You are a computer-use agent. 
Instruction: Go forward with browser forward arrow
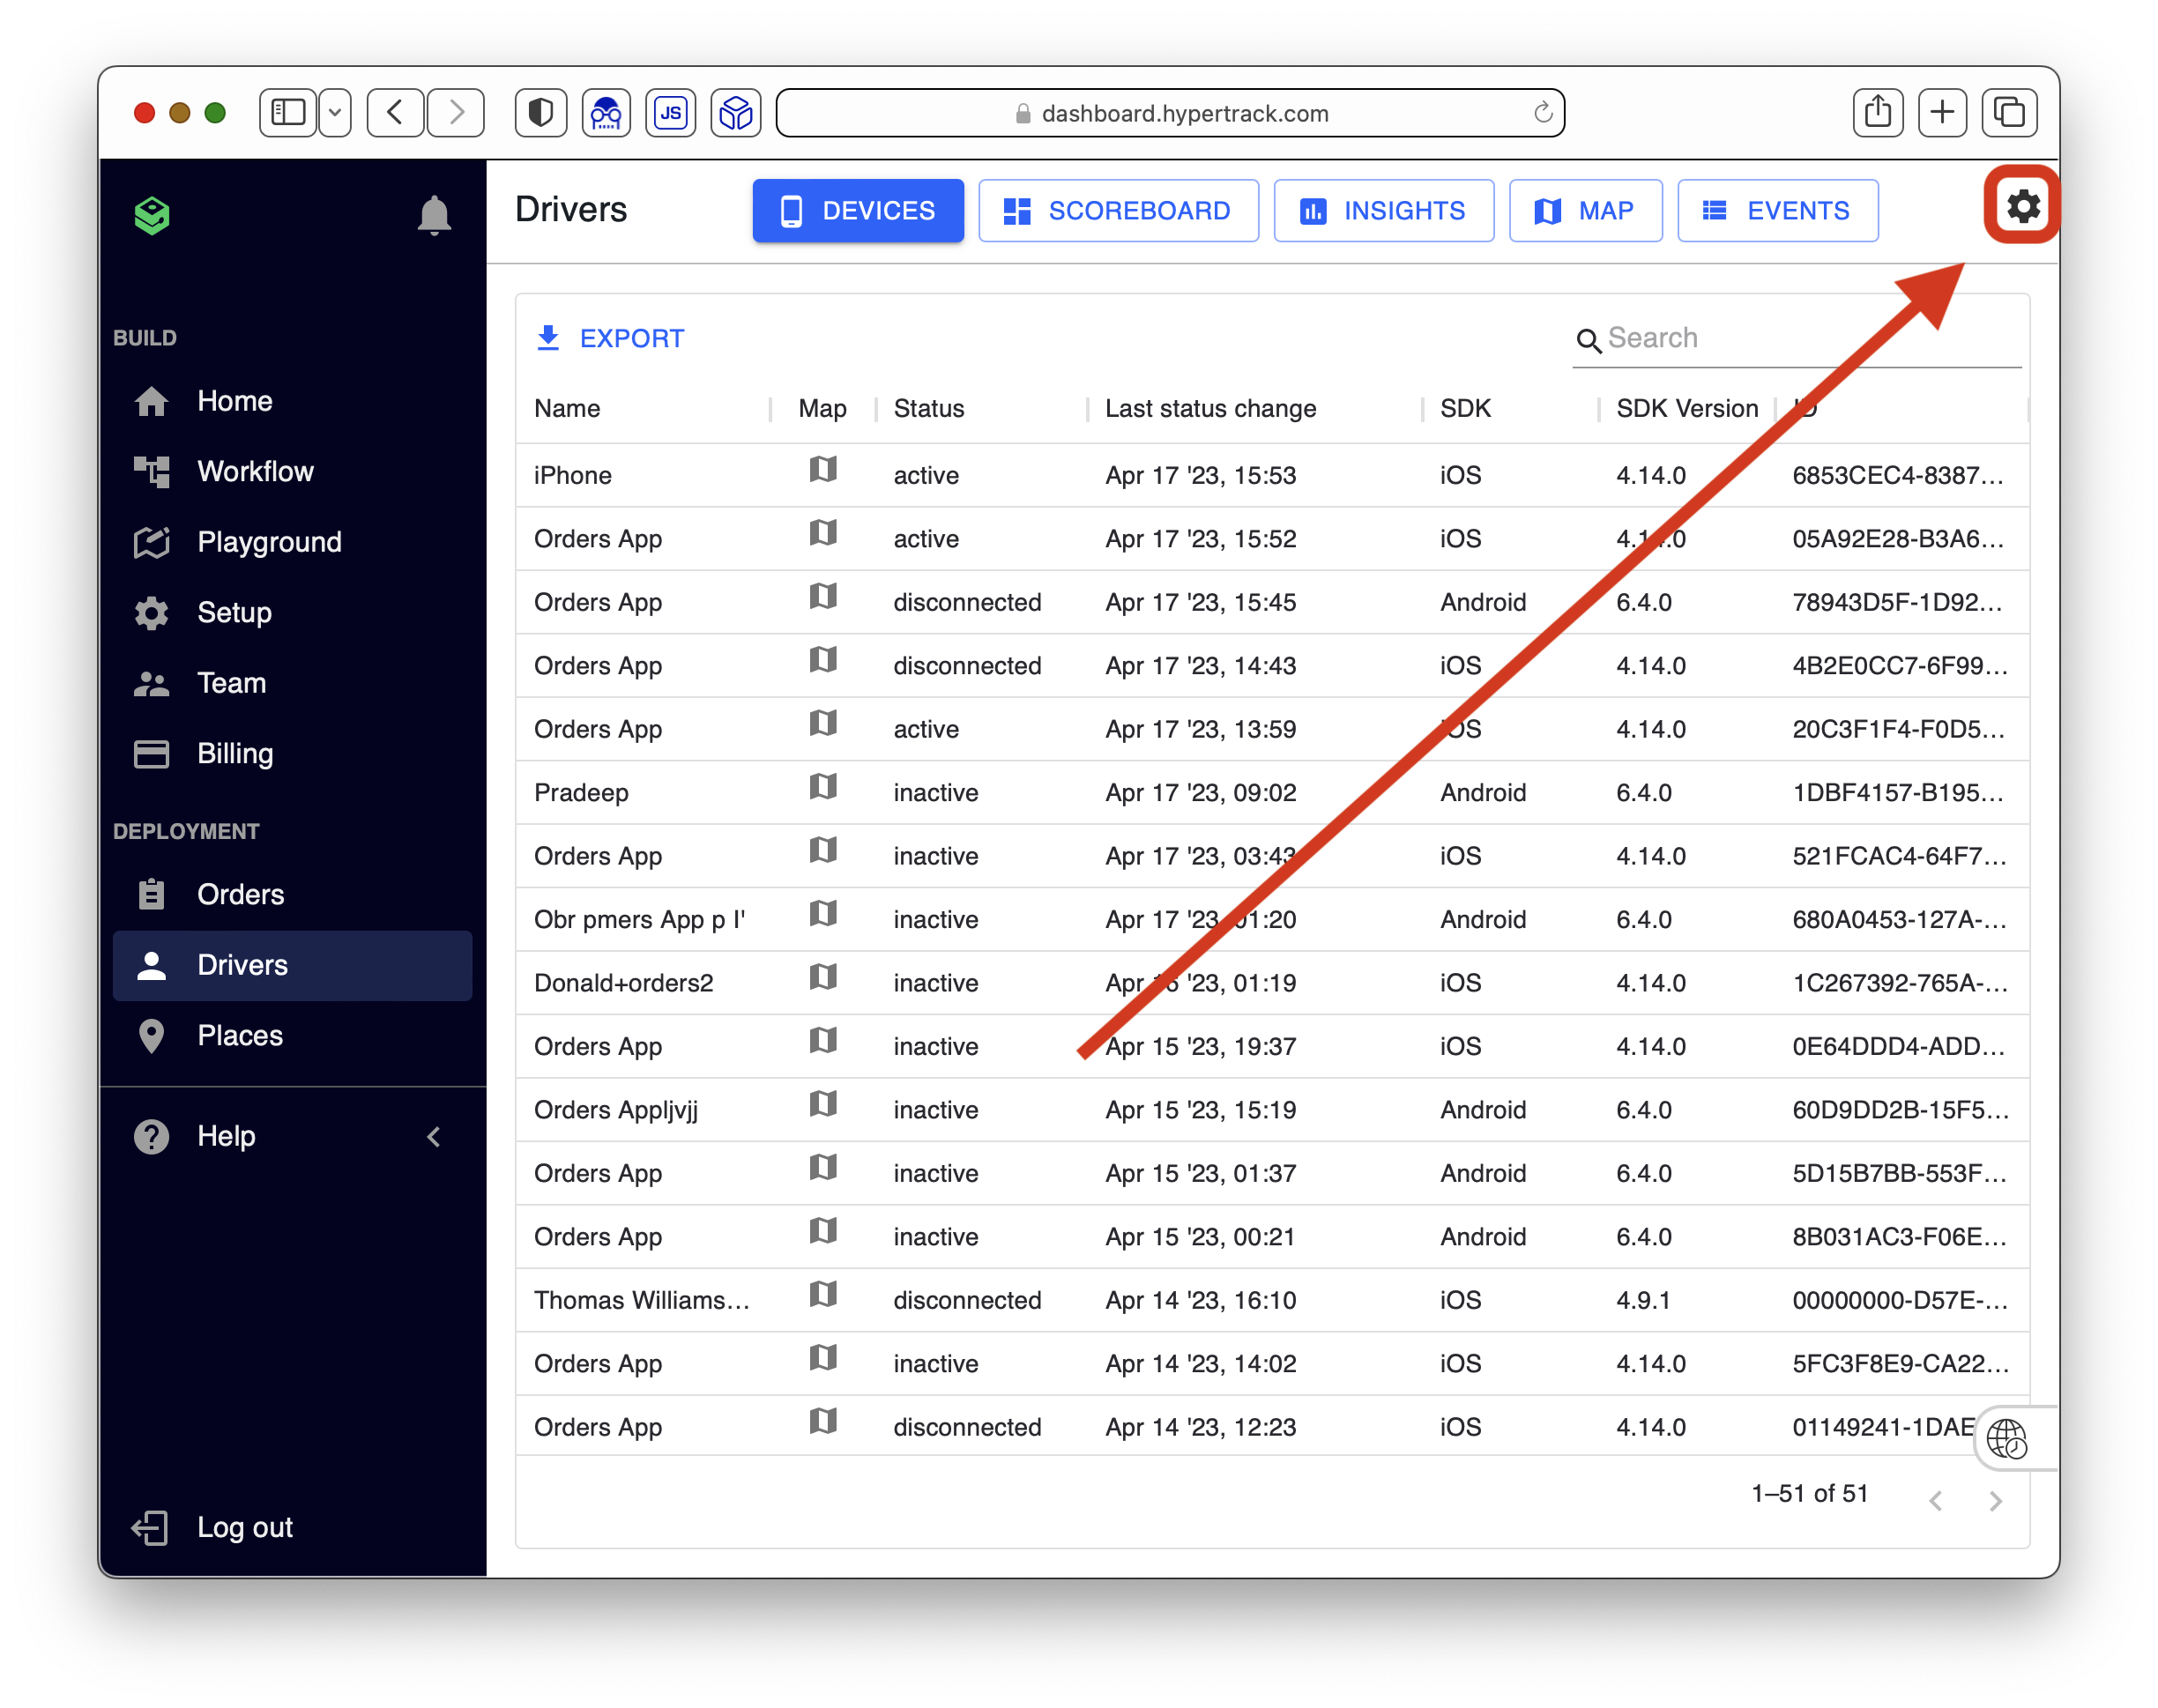(456, 112)
